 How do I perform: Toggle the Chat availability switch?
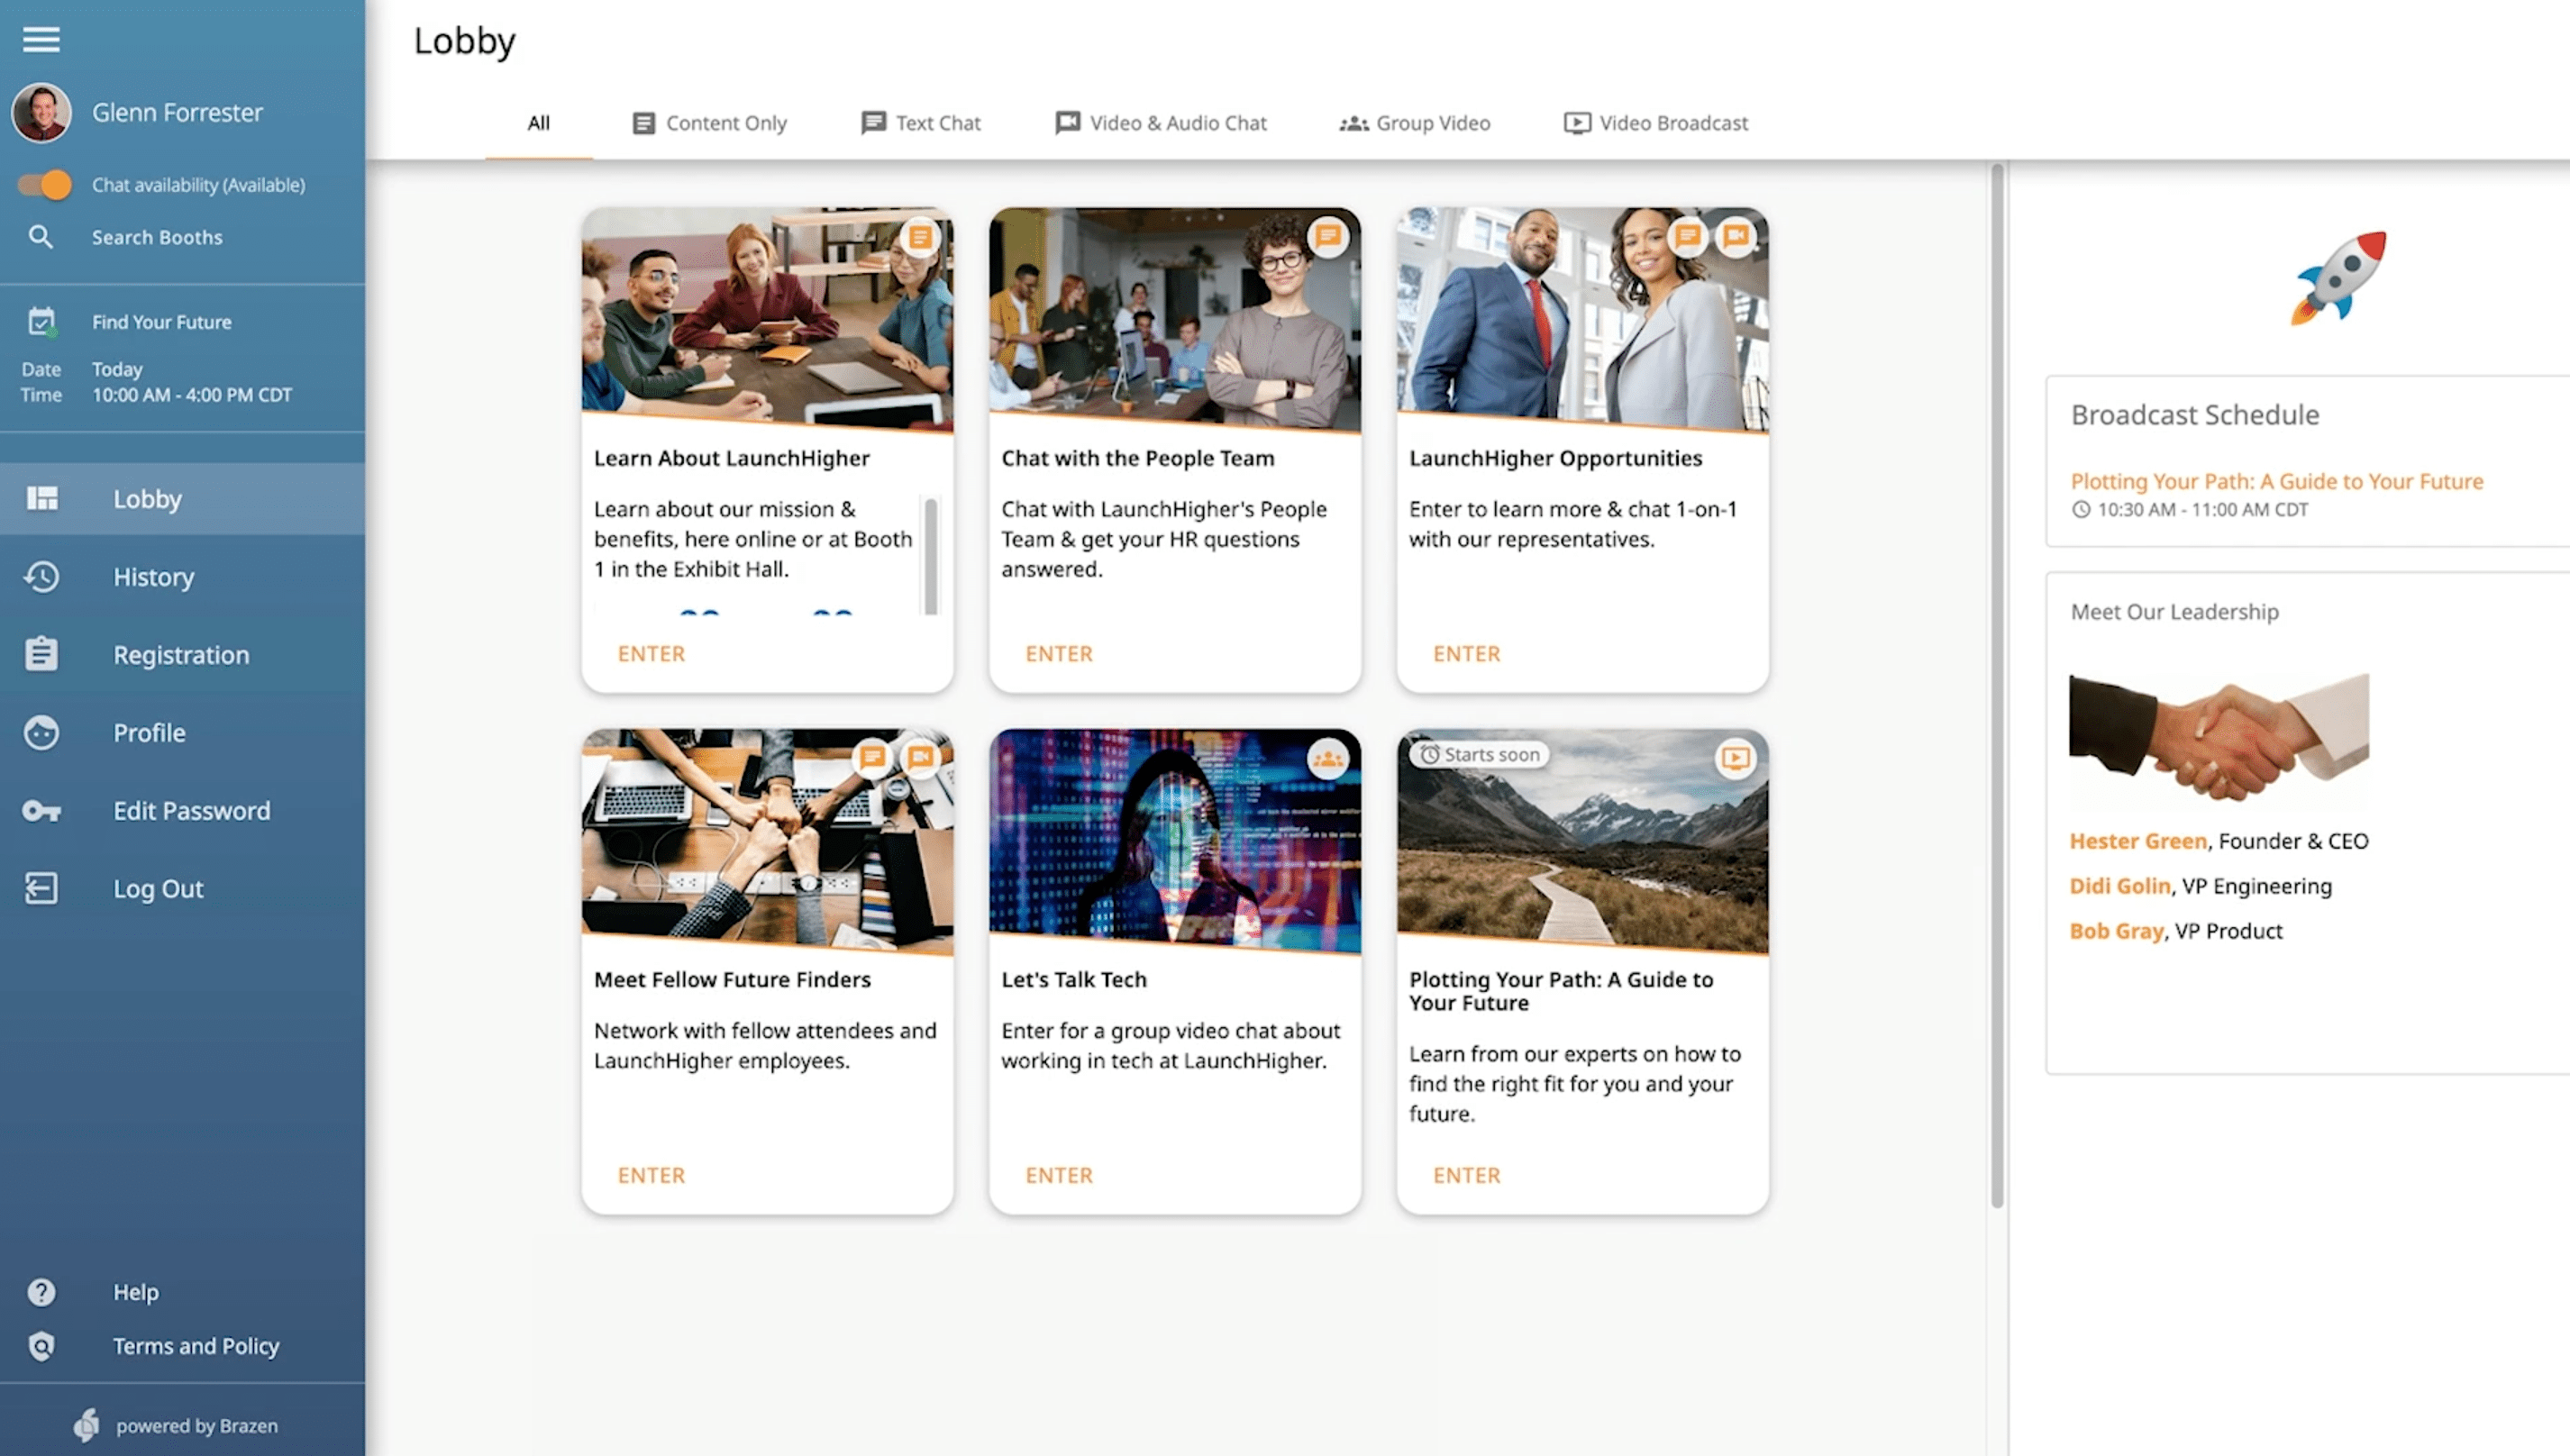[x=45, y=185]
